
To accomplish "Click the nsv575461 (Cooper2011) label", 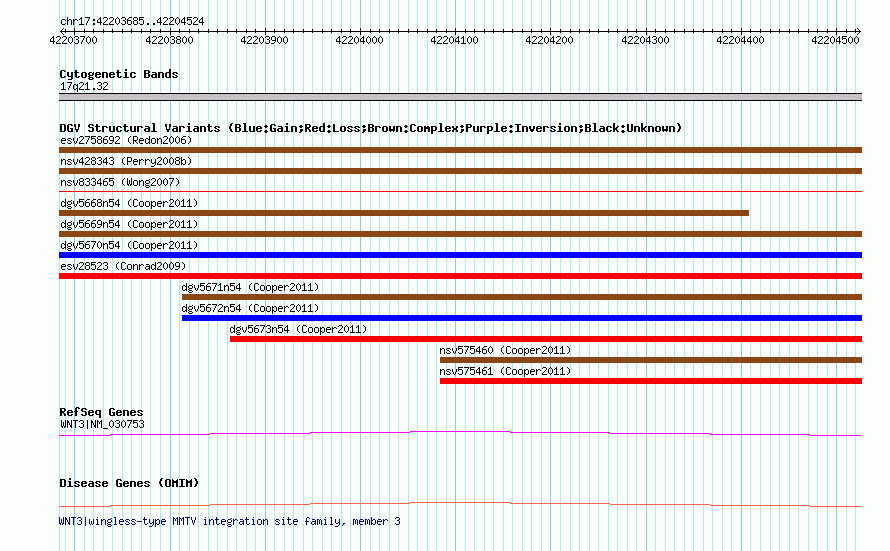I will pos(505,371).
